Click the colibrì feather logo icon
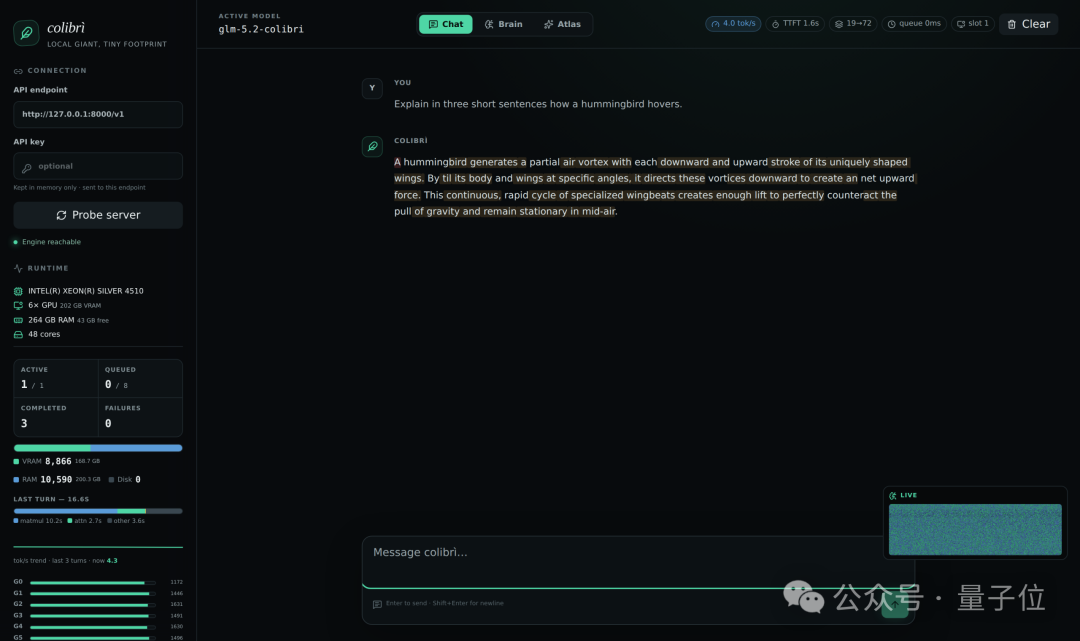This screenshot has width=1080, height=641. click(26, 32)
